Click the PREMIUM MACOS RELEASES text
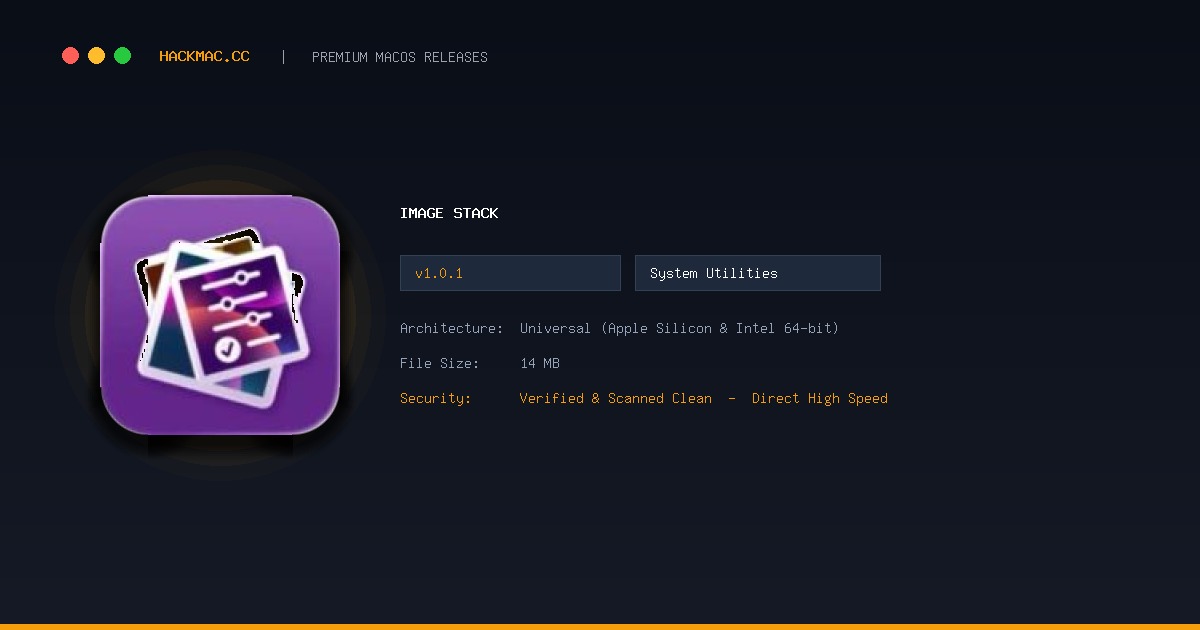Viewport: 1200px width, 630px height. click(x=400, y=57)
